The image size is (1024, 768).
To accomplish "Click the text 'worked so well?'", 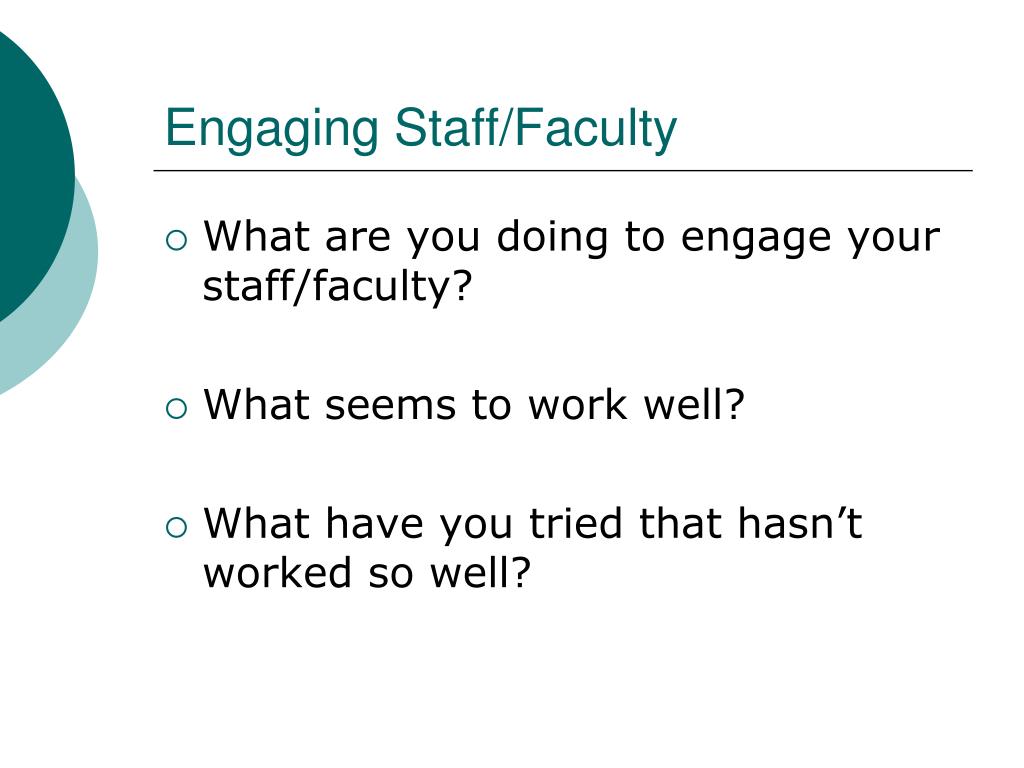I will pos(367,573).
